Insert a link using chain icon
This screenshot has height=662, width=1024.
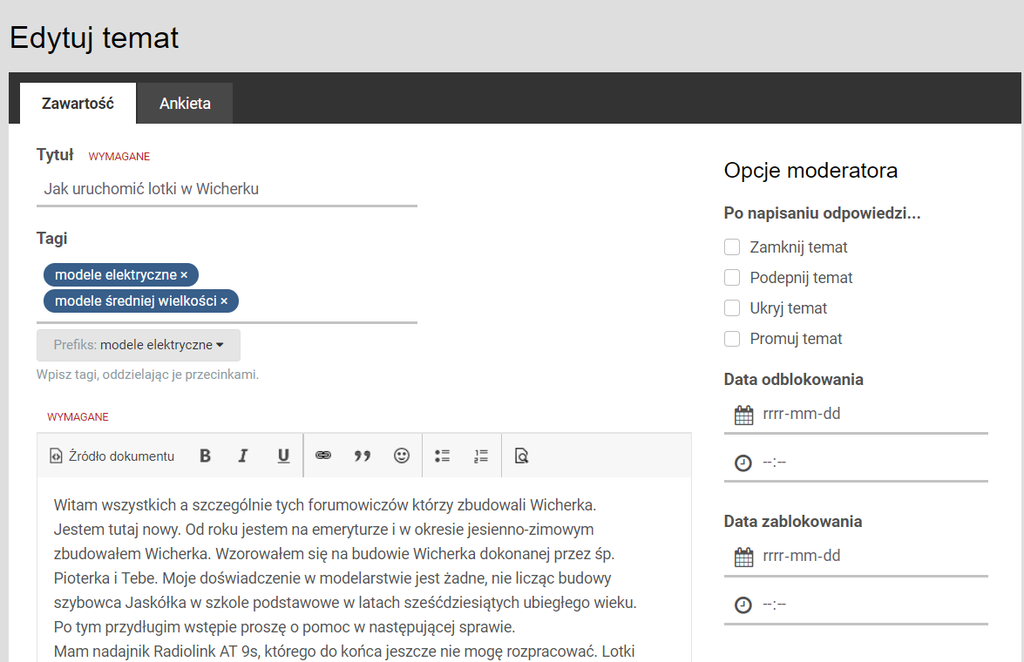pos(323,456)
